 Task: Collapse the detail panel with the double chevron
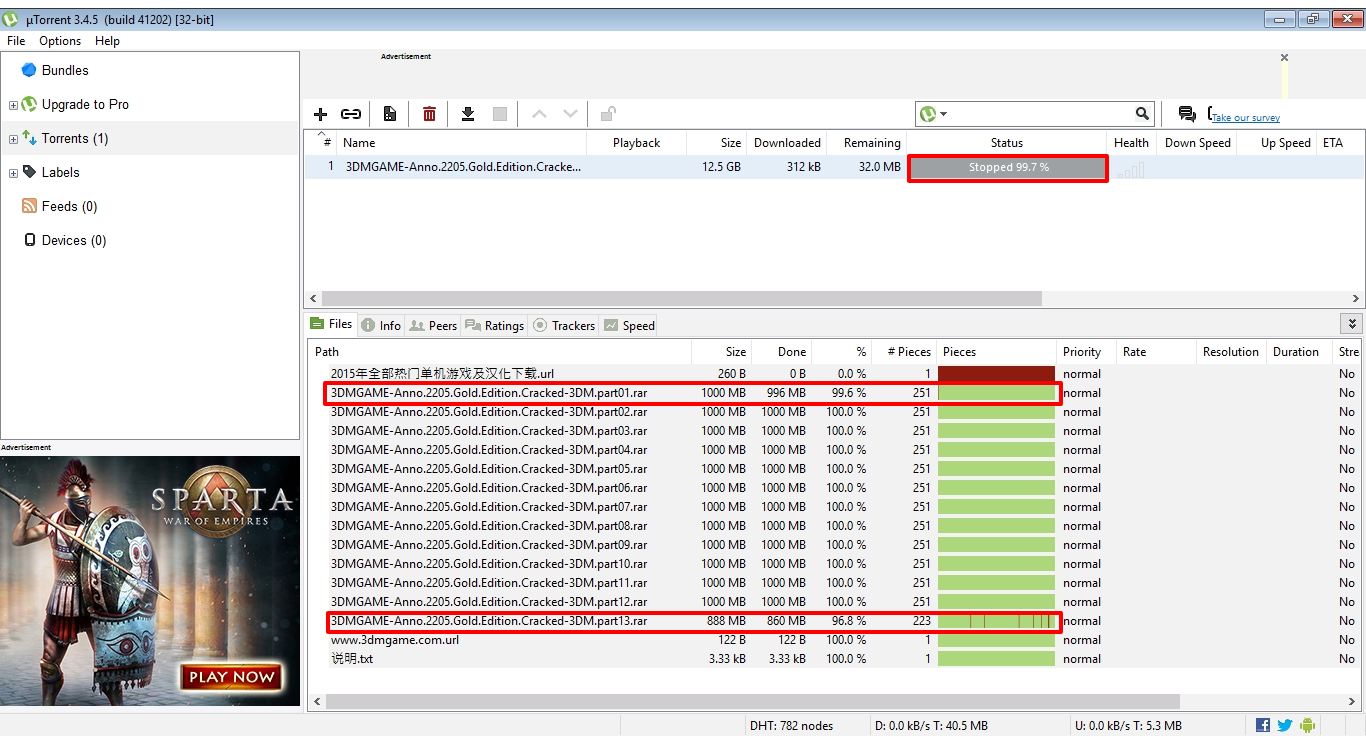(x=1351, y=323)
